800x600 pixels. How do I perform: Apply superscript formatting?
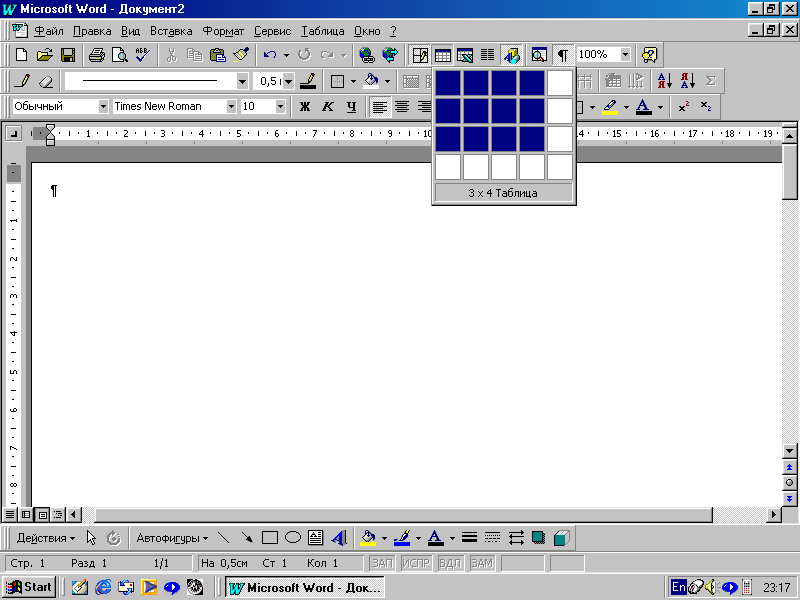tap(684, 107)
